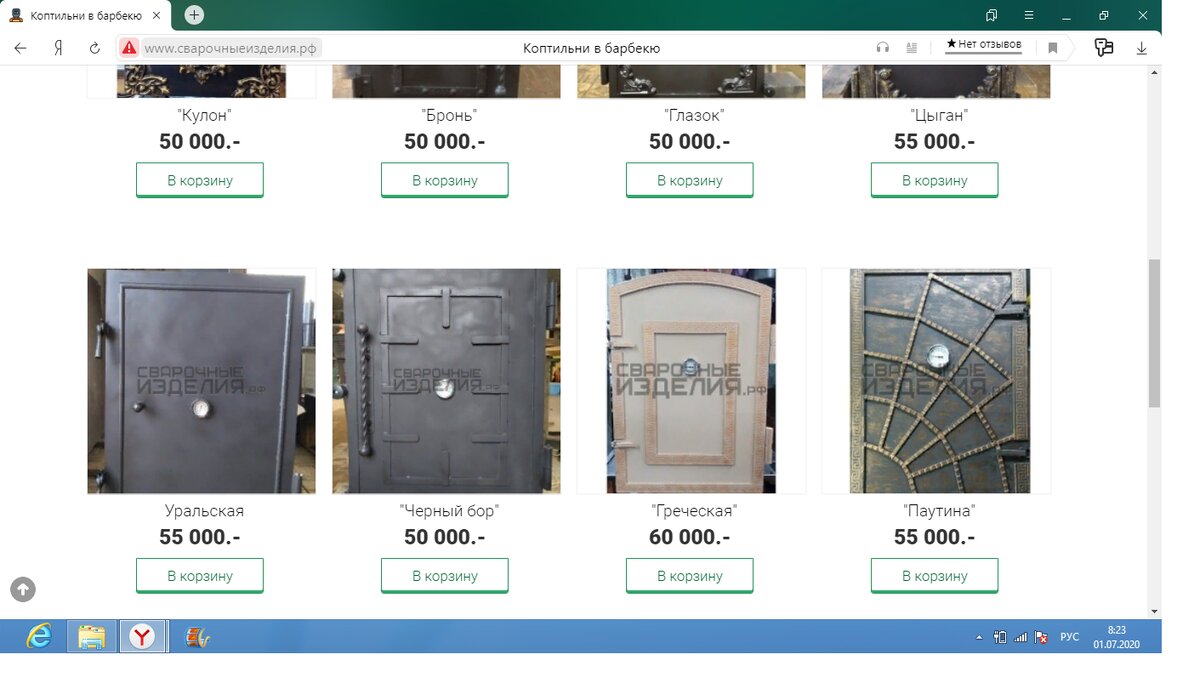Add "Греческая" to cart with В корзину
Image resolution: width=1200 pixels, height=683 pixels.
coord(690,576)
